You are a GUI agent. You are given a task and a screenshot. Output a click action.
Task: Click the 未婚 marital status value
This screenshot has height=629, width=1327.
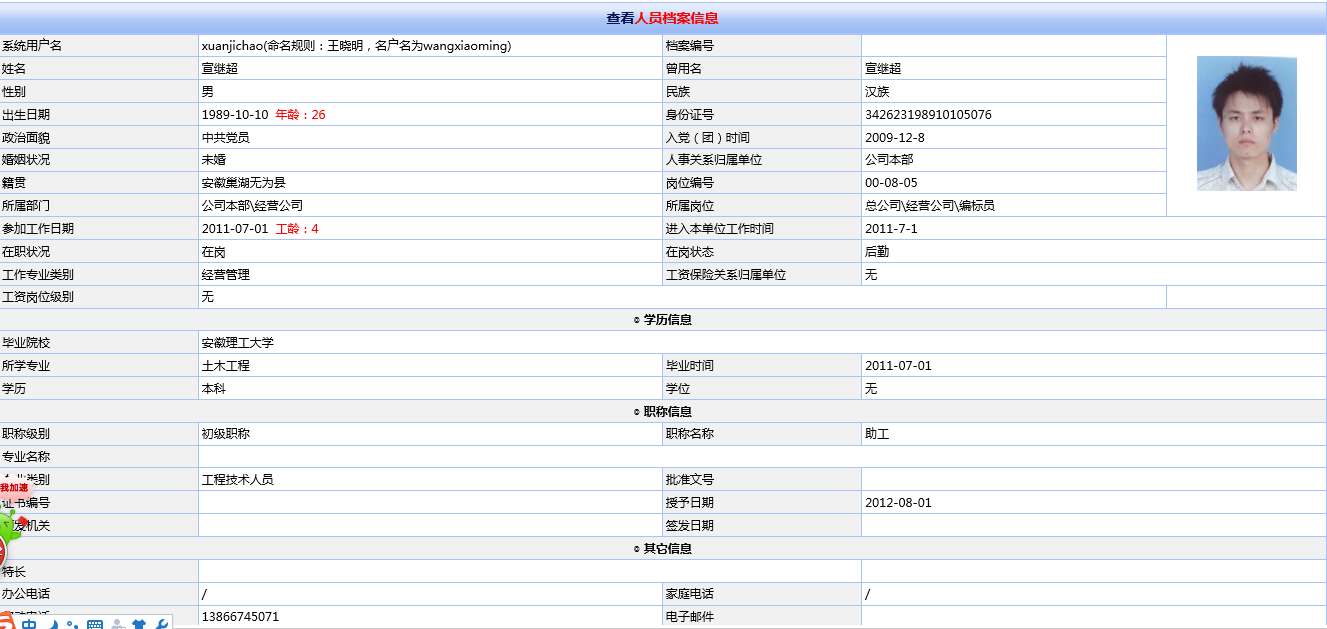pos(213,160)
